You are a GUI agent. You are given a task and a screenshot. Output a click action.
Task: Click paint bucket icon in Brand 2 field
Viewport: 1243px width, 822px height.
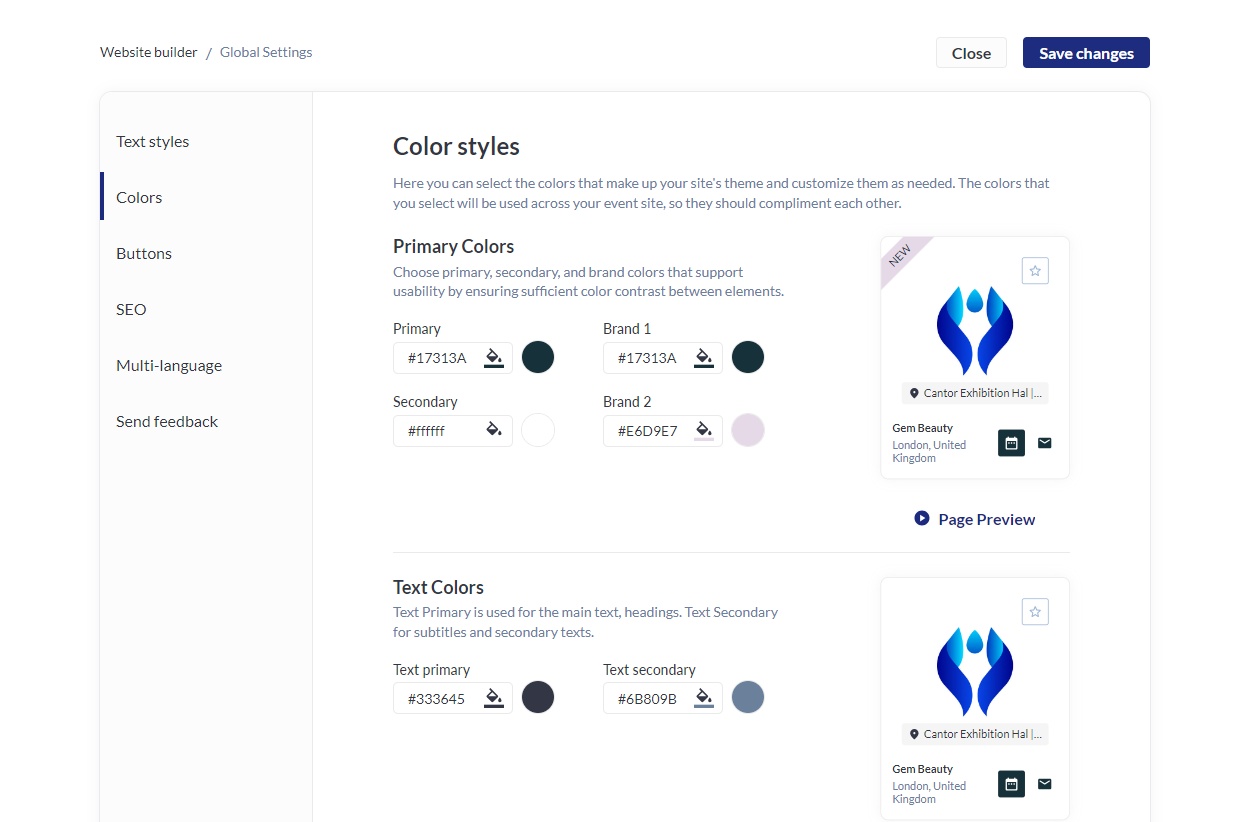point(704,430)
